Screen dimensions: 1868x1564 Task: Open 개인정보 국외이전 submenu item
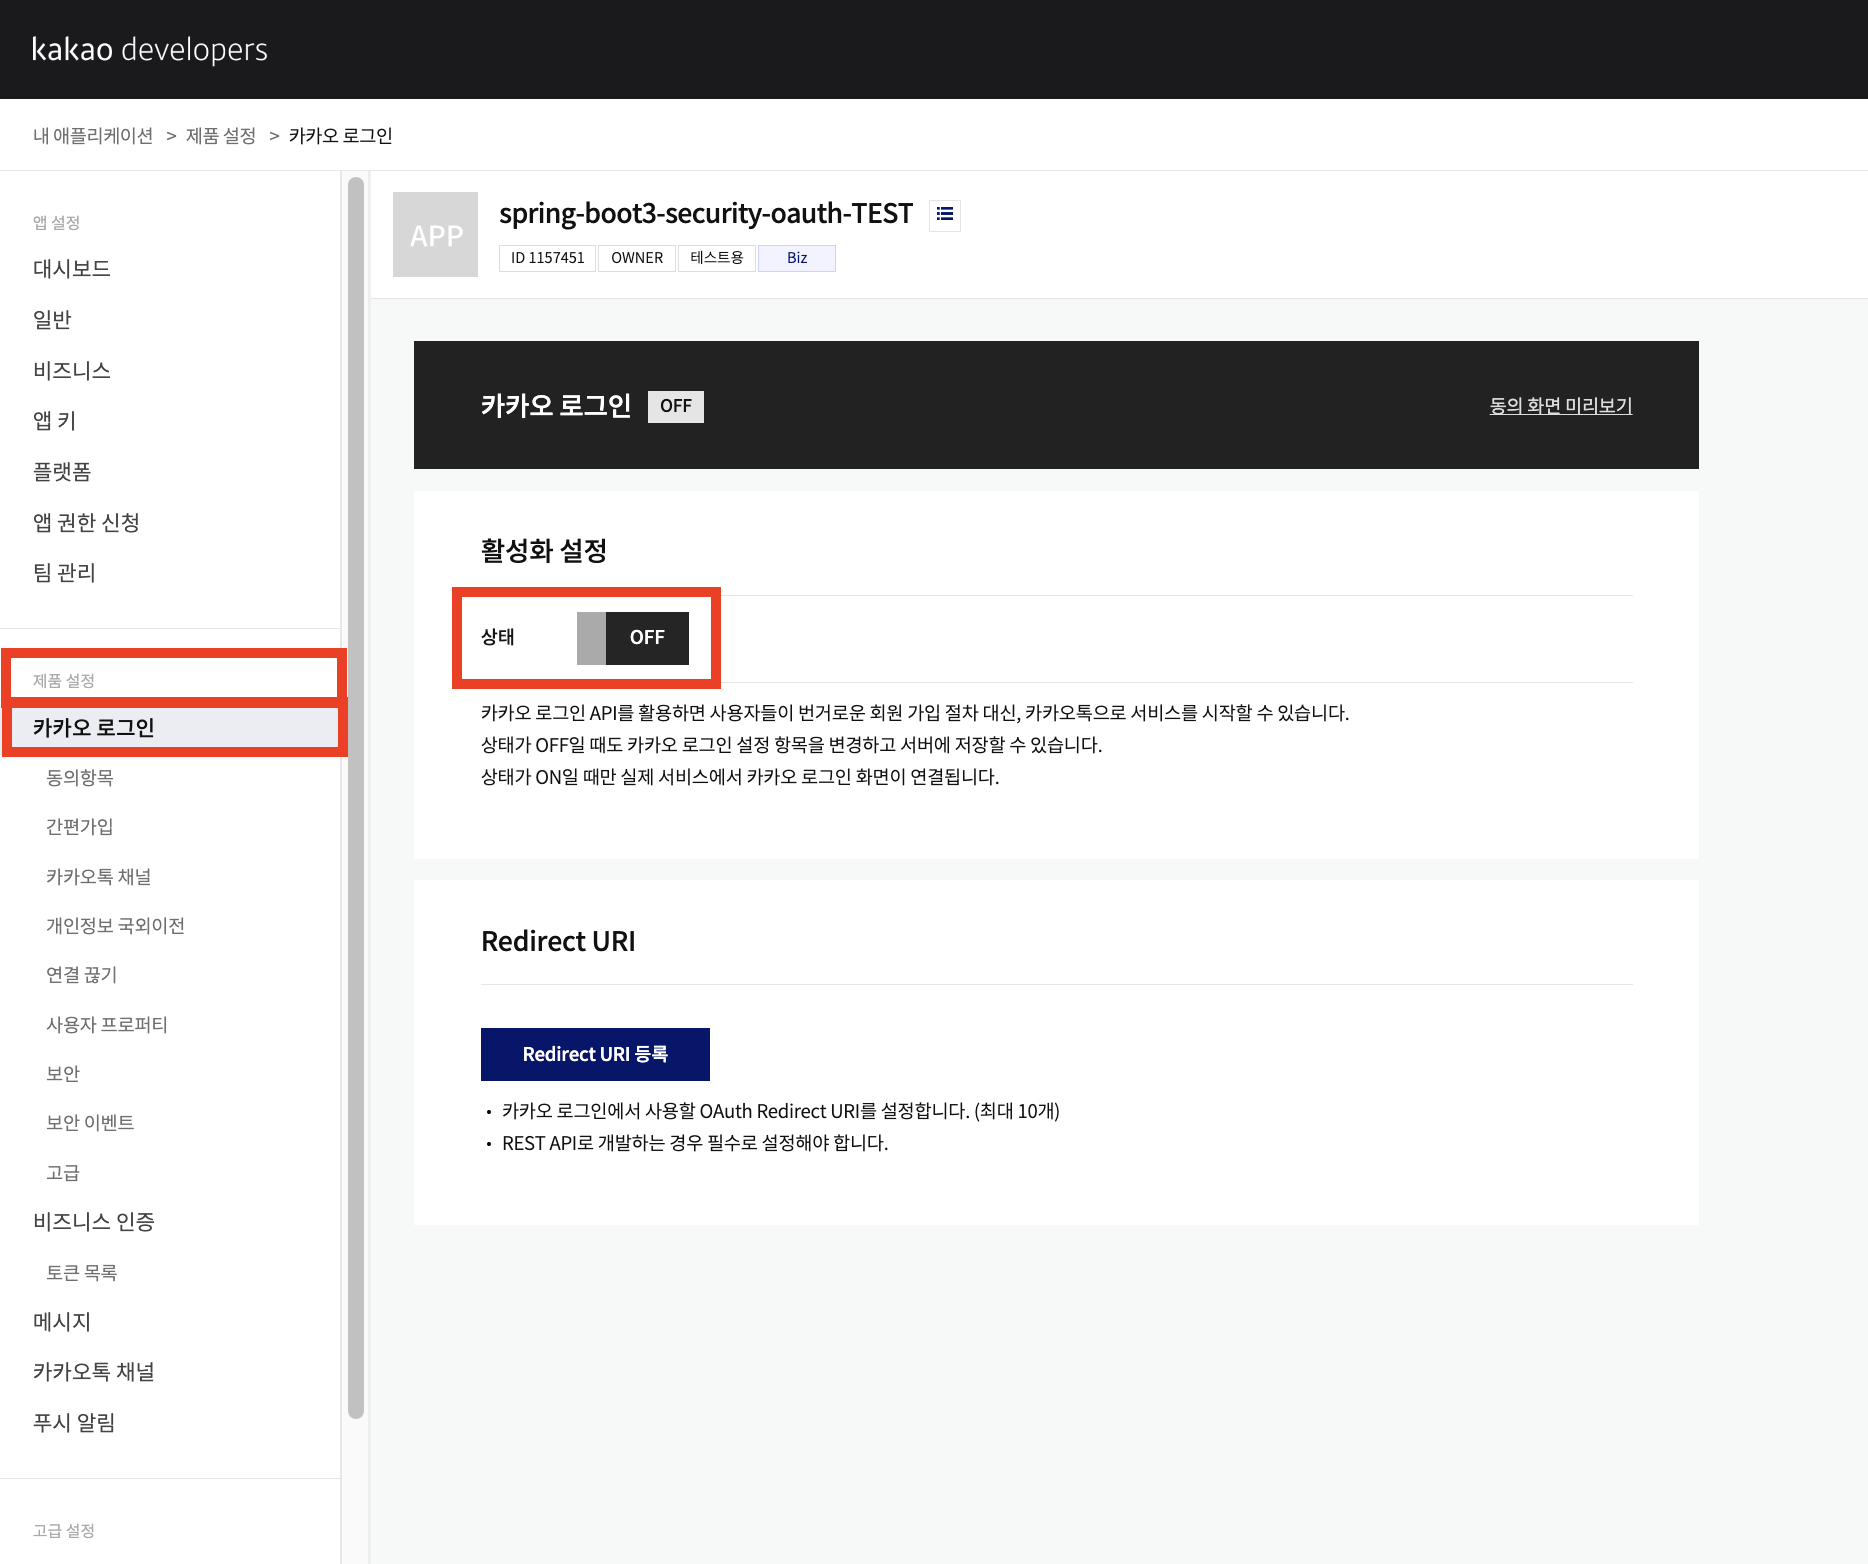pyautogui.click(x=116, y=925)
